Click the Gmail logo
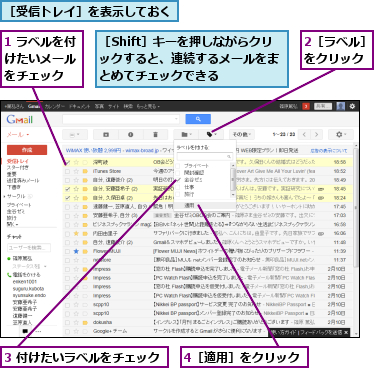The height and width of the screenshot is (368, 374). (20, 119)
